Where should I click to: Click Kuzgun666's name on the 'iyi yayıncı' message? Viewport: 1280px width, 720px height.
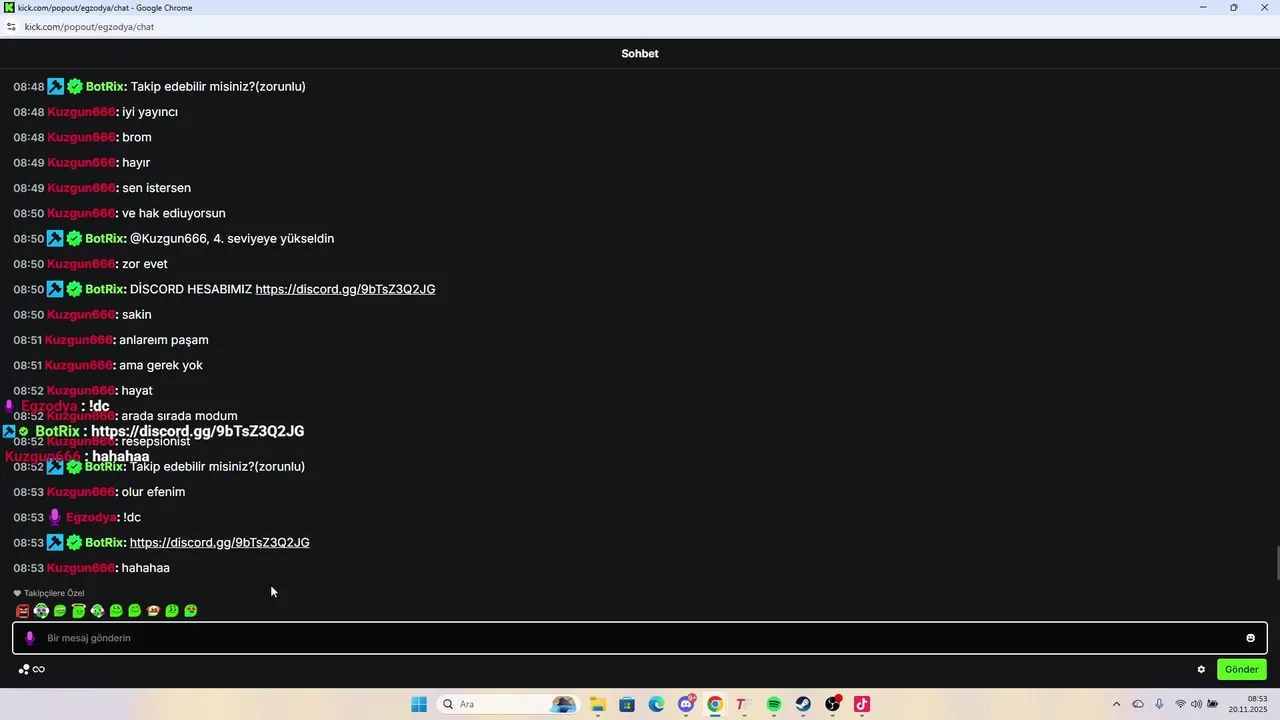pos(82,112)
